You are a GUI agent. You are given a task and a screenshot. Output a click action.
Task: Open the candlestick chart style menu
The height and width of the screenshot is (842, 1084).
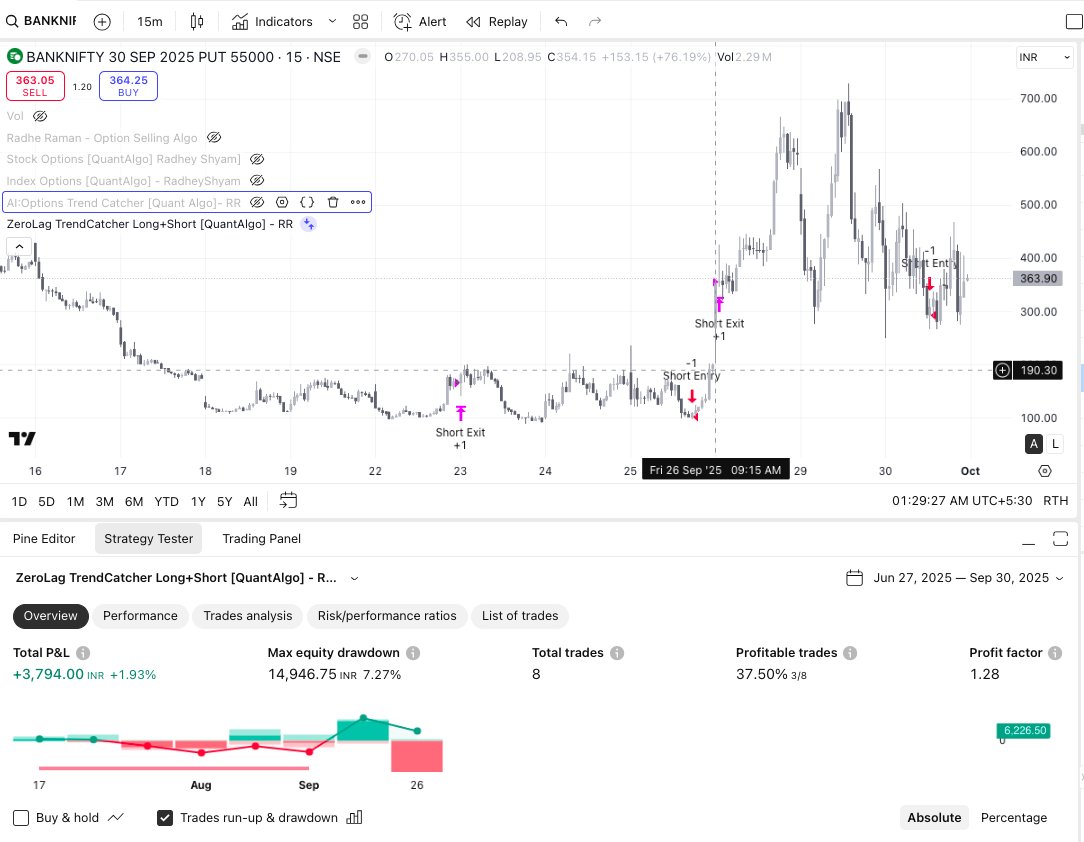tap(197, 21)
